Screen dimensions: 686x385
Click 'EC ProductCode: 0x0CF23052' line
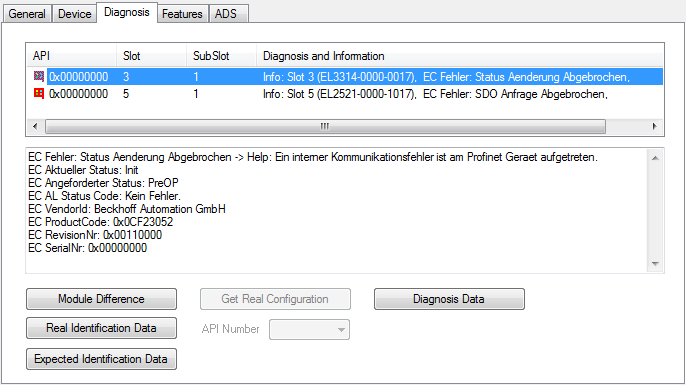[101, 222]
